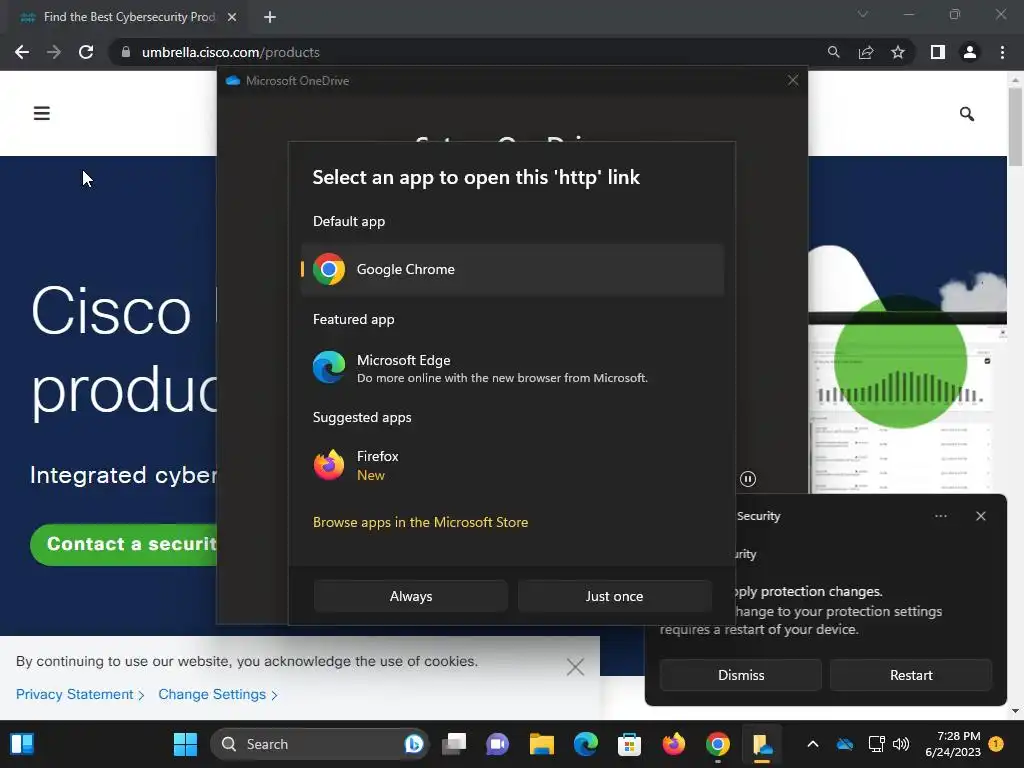Click Restart in Security notification
The image size is (1024, 768).
911,675
